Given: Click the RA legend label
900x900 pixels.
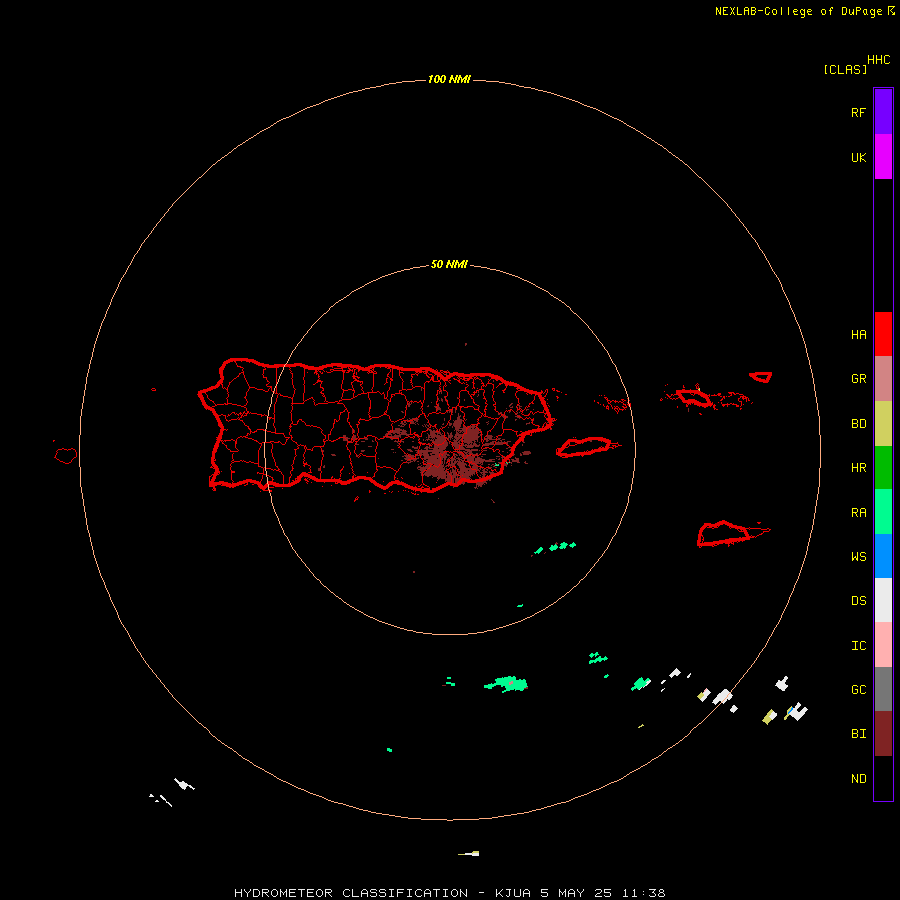Looking at the screenshot, I should 858,513.
